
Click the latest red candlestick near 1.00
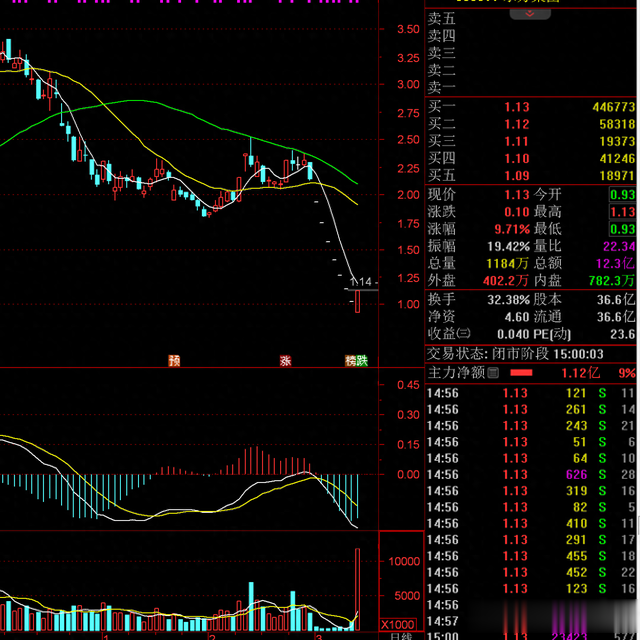[x=358, y=302]
